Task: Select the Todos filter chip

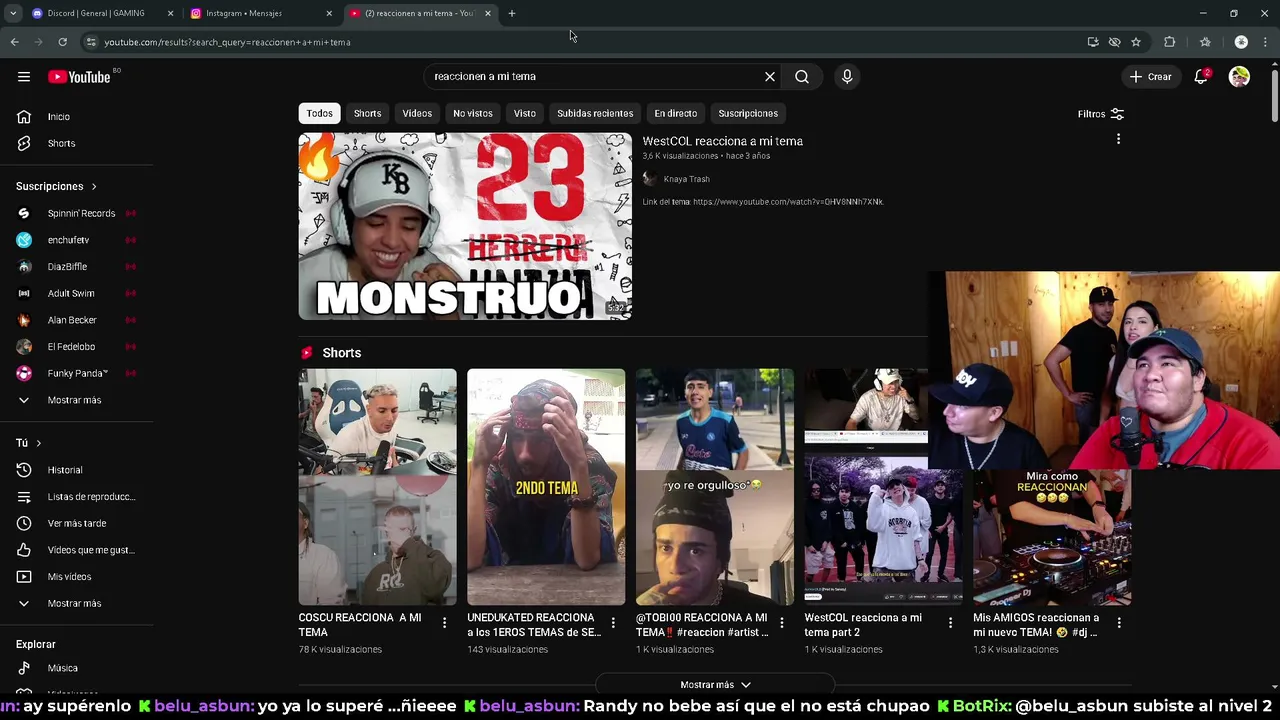Action: (x=320, y=113)
